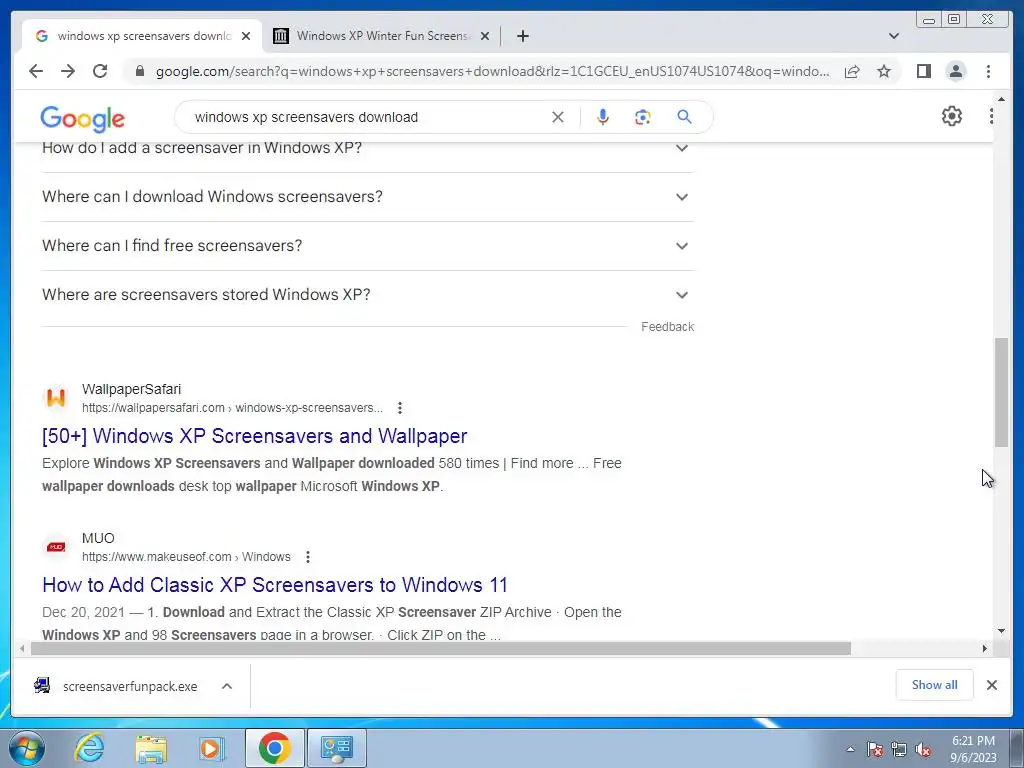
Task: Open more options for WallpaperSafari result
Action: click(x=400, y=408)
